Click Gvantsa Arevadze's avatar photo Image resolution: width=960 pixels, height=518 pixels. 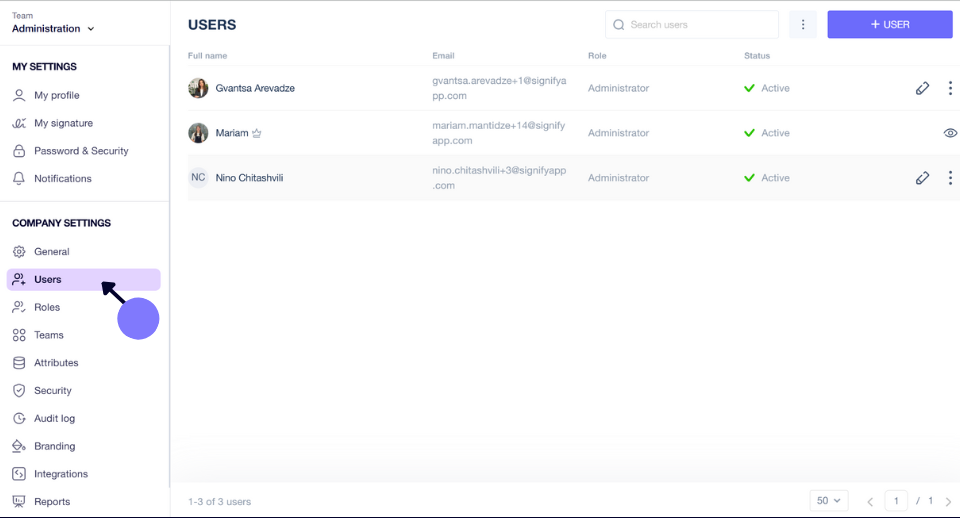pyautogui.click(x=198, y=88)
